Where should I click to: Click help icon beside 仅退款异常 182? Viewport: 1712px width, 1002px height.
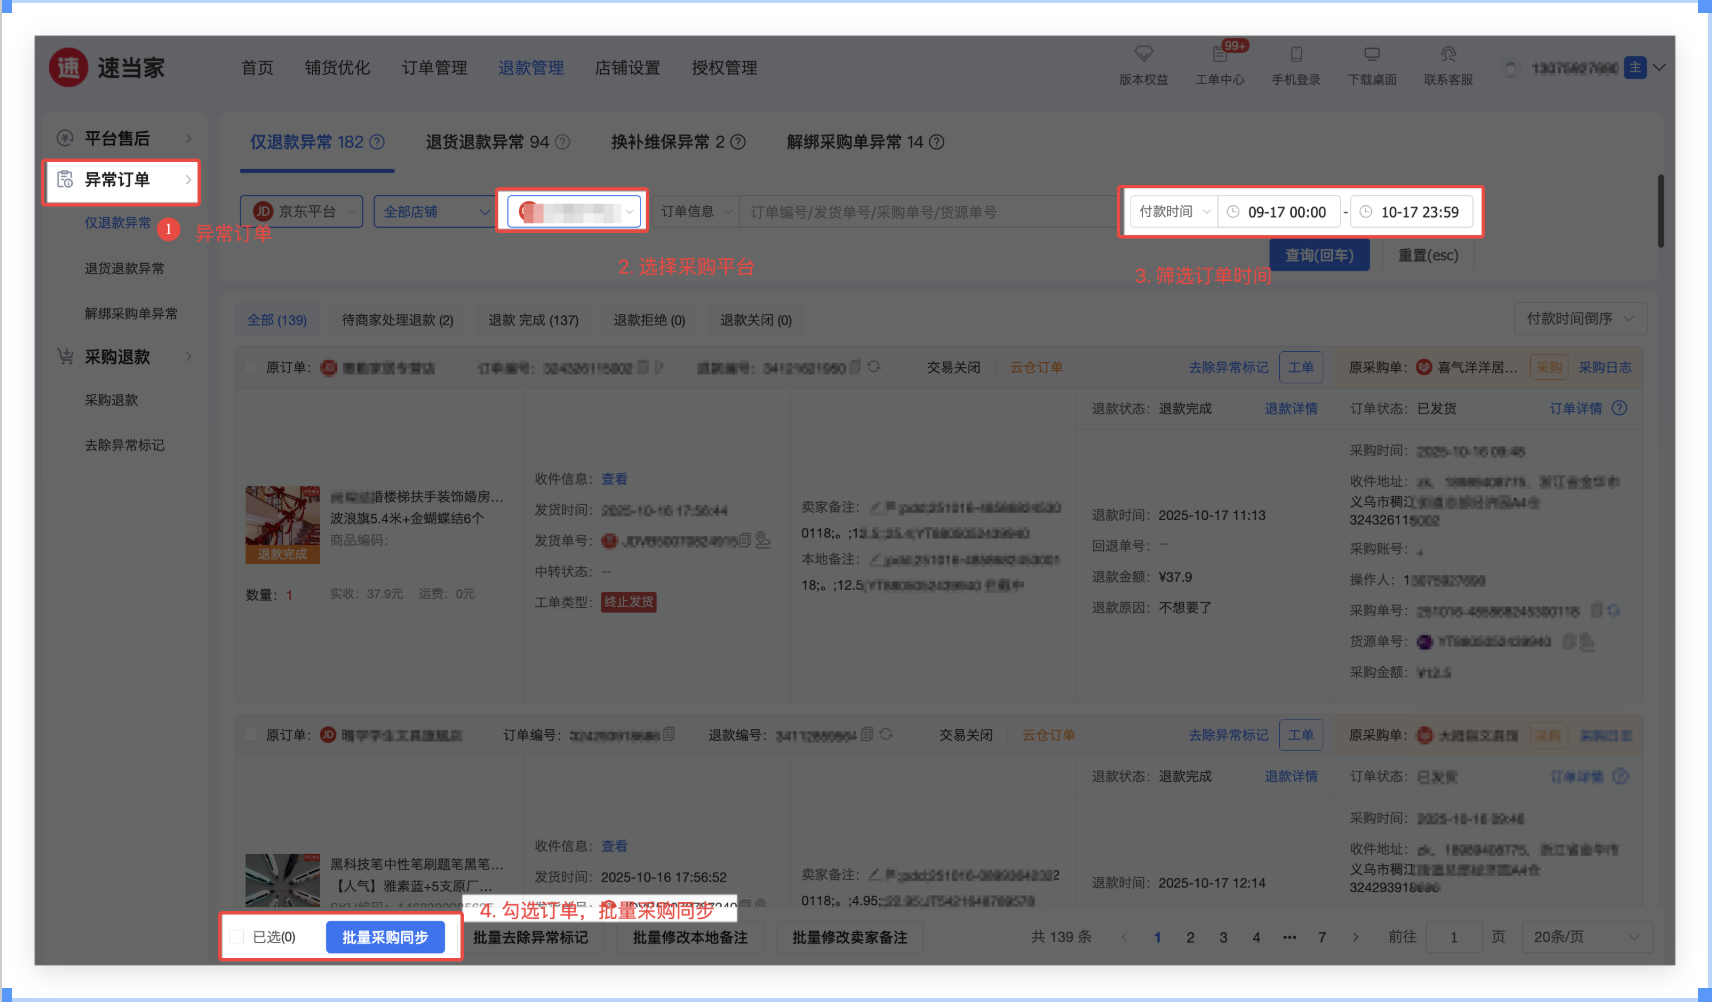[377, 142]
